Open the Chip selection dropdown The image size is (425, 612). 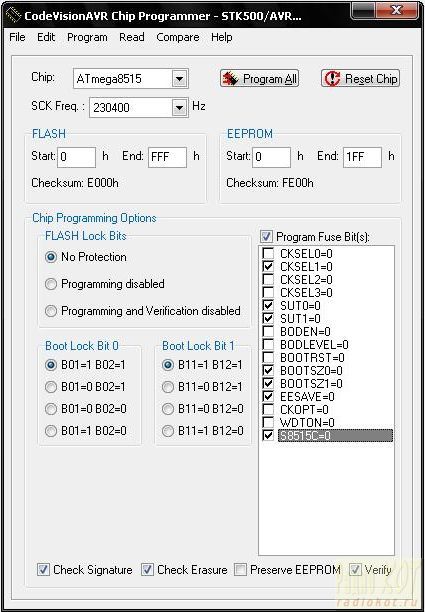point(179,79)
